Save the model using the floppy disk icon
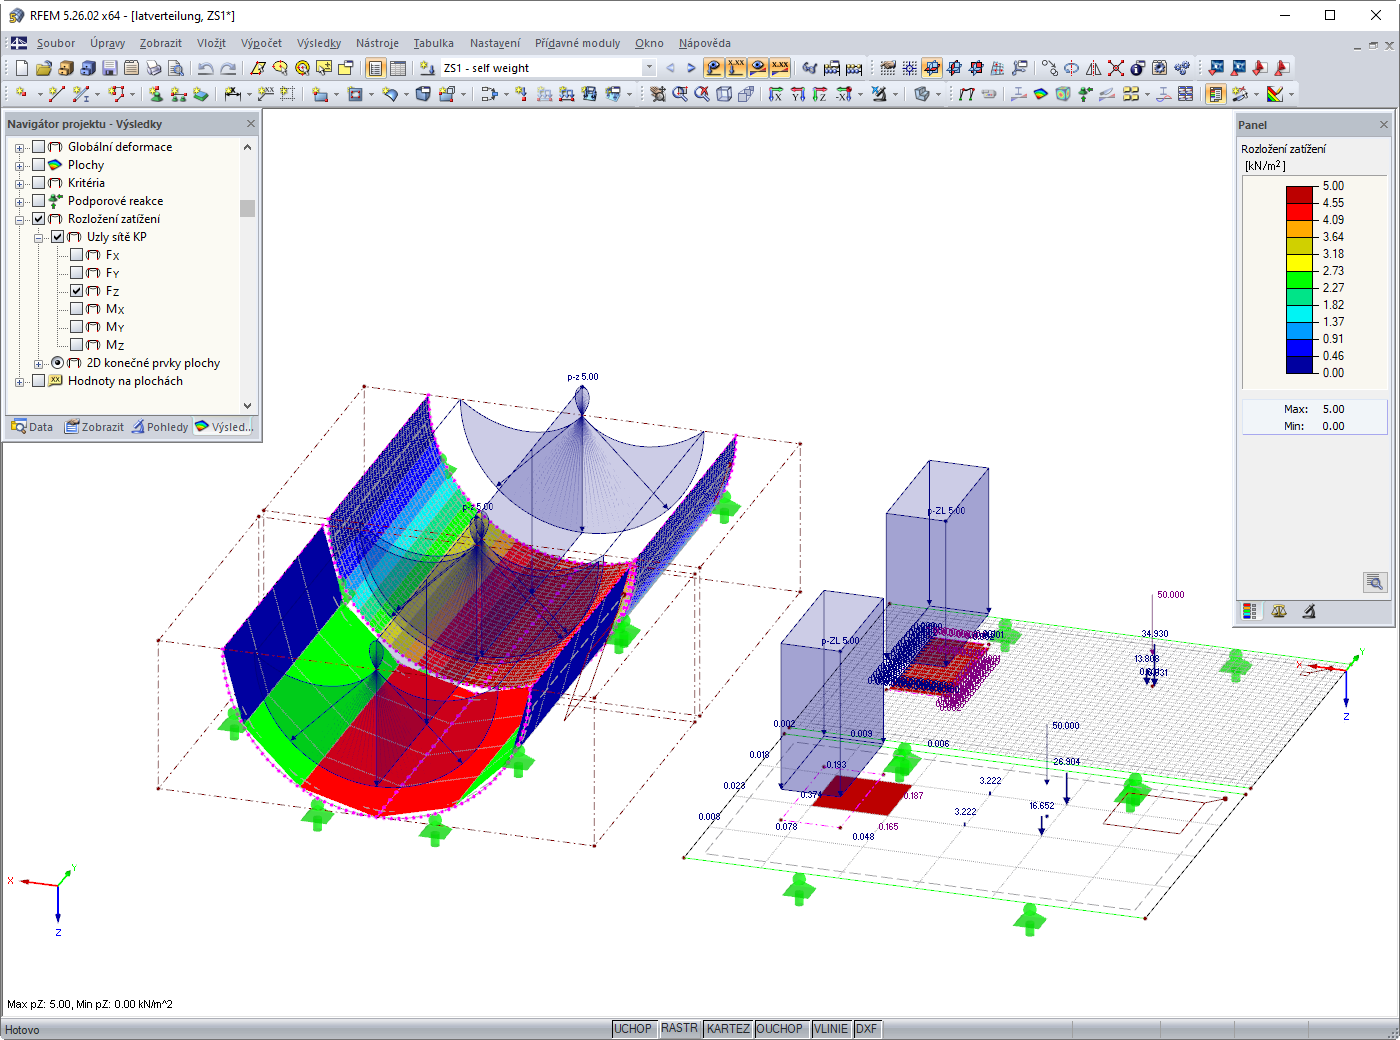This screenshot has height=1040, width=1400. click(110, 68)
